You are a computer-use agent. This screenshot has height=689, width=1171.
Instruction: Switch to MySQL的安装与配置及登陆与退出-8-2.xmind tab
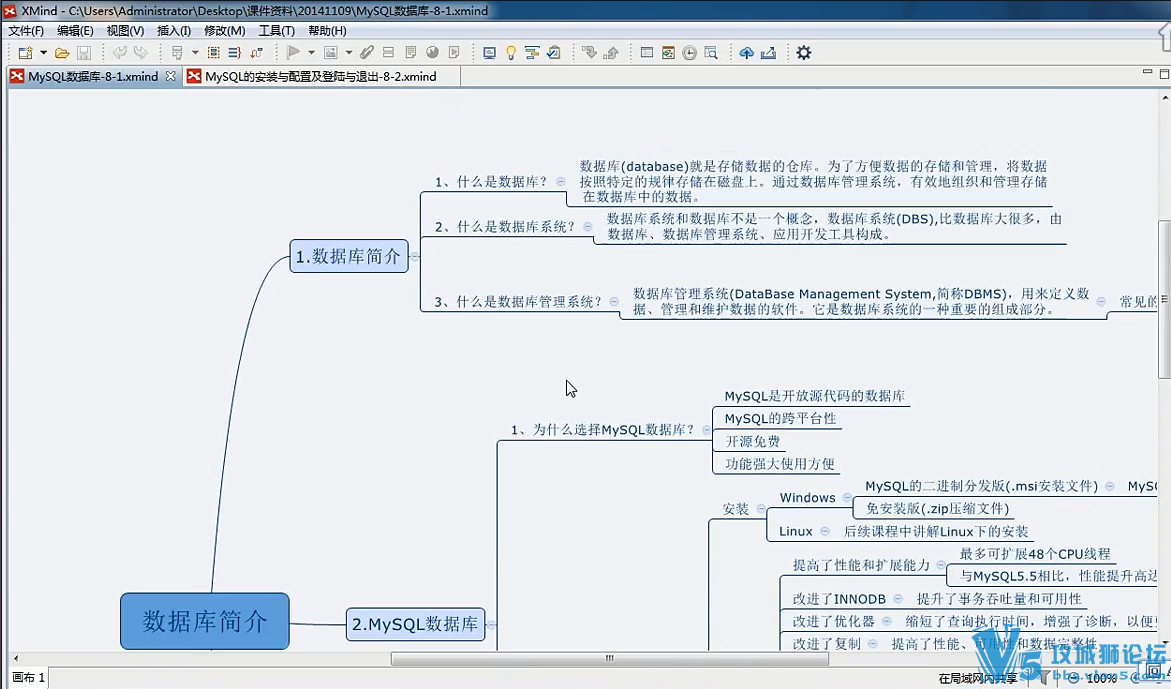pos(320,76)
